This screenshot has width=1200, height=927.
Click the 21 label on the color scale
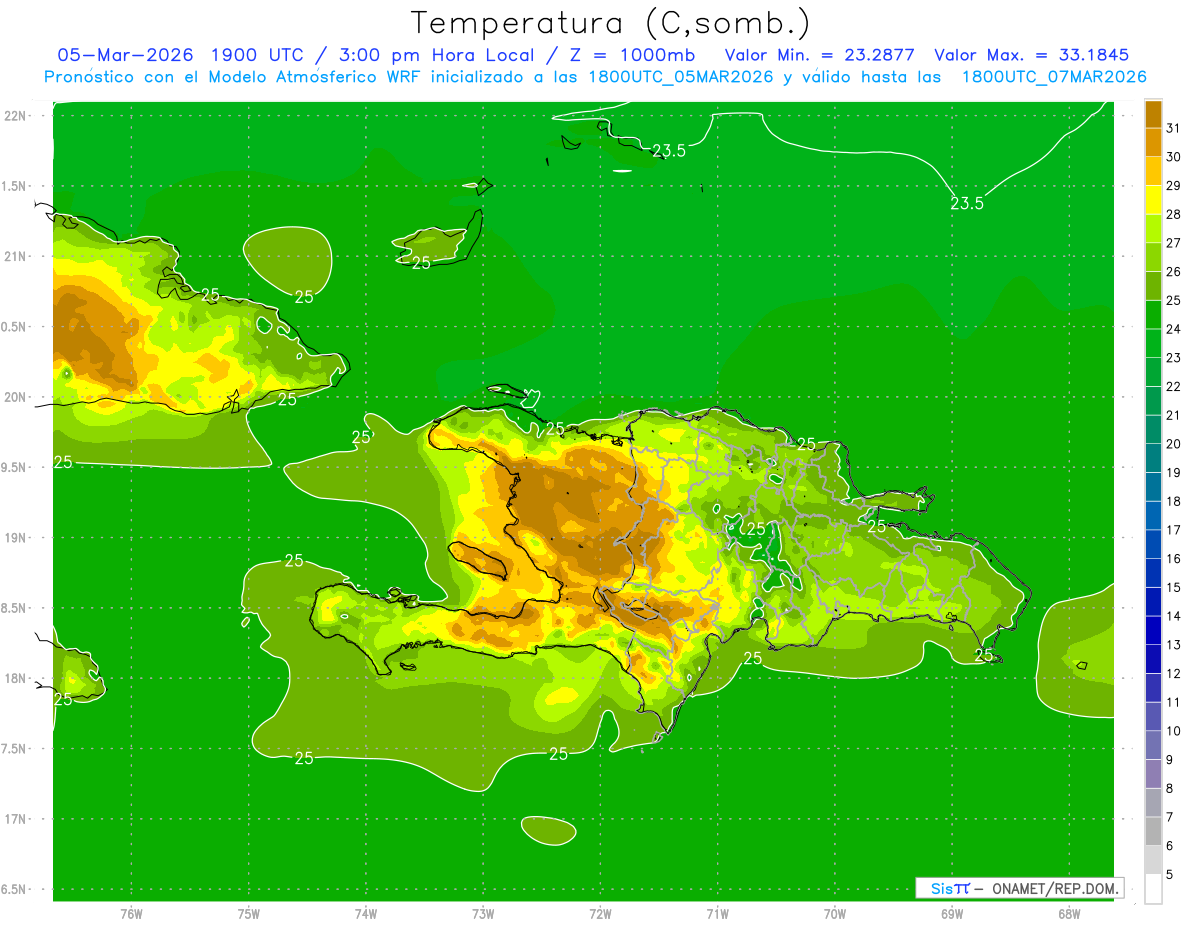click(x=1173, y=415)
